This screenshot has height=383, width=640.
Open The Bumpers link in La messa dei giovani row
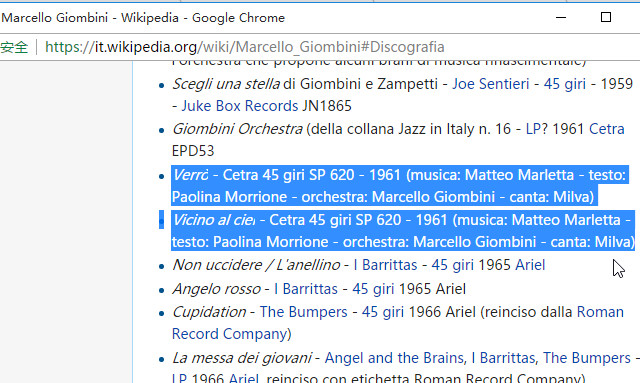pos(587,358)
